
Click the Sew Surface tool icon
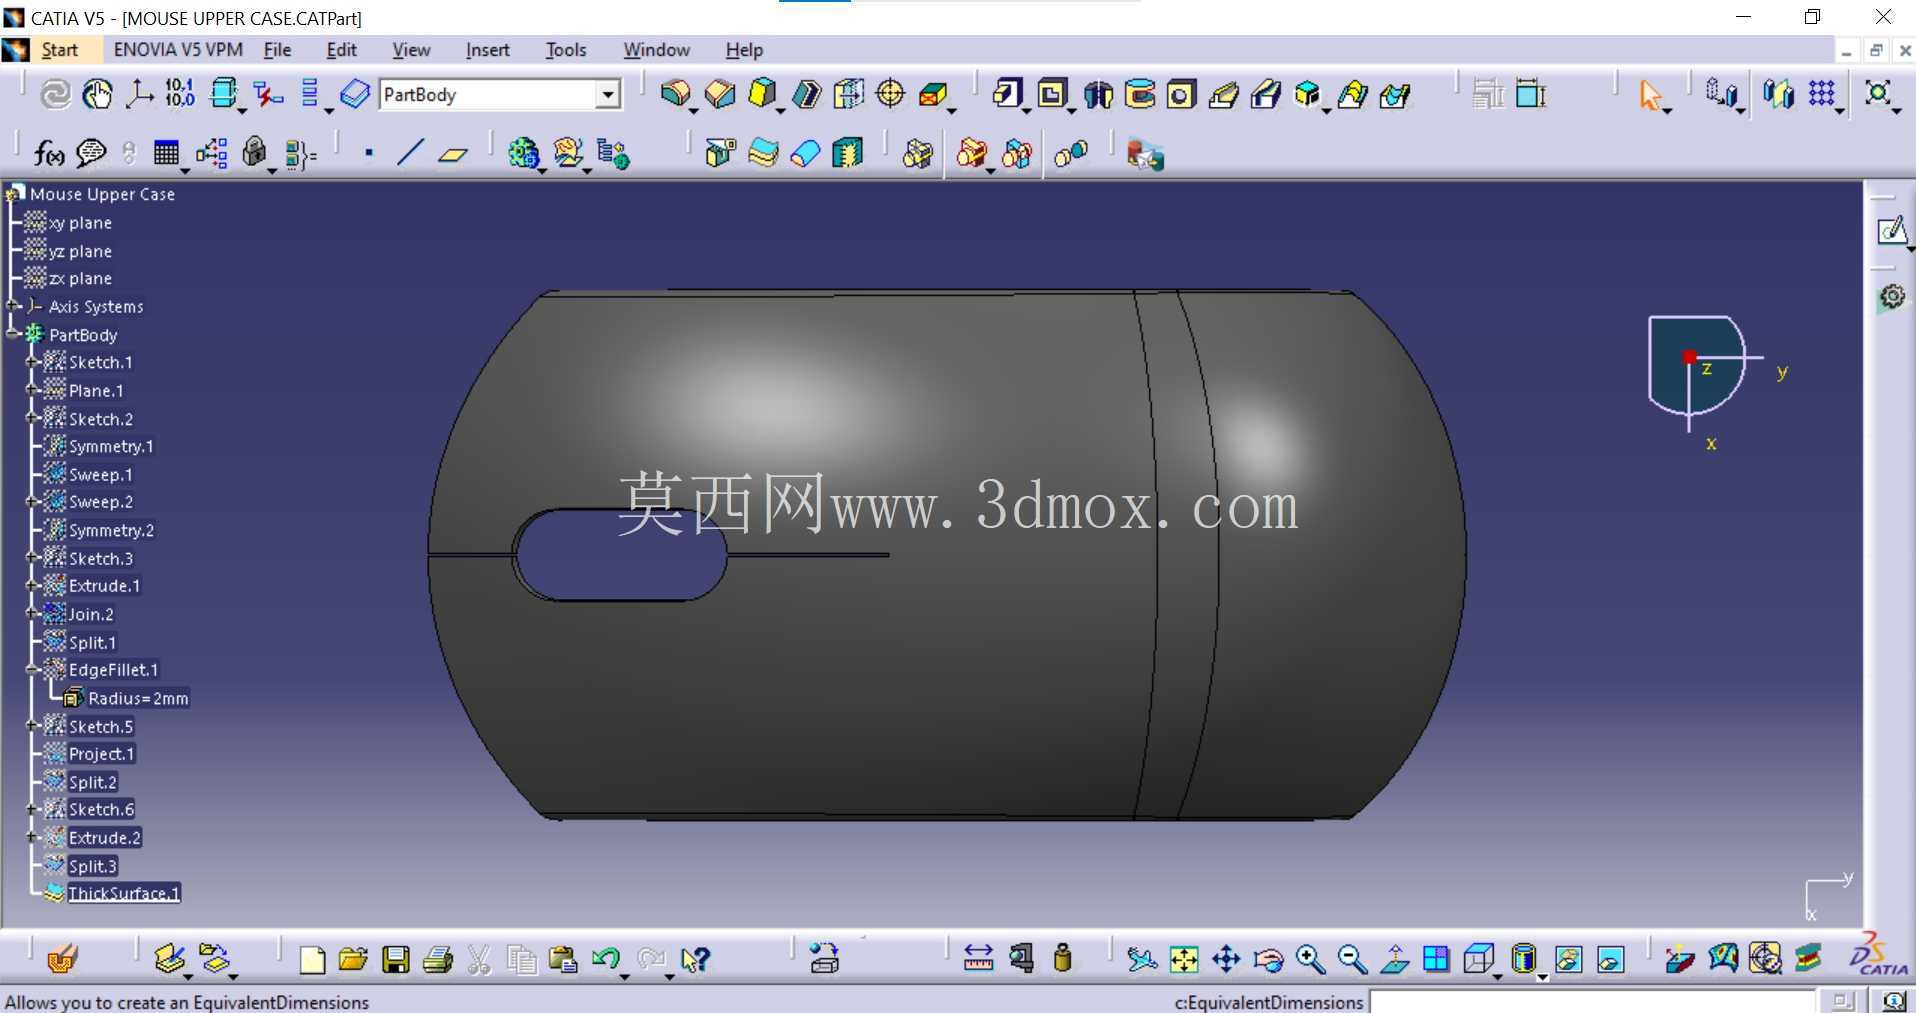pyautogui.click(x=847, y=153)
